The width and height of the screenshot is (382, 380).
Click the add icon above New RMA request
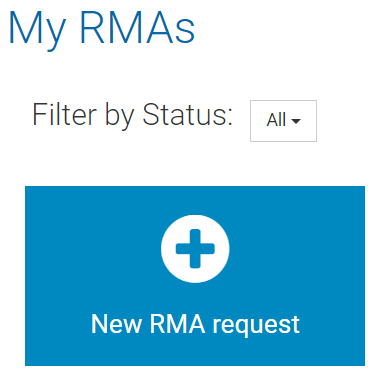(195, 249)
